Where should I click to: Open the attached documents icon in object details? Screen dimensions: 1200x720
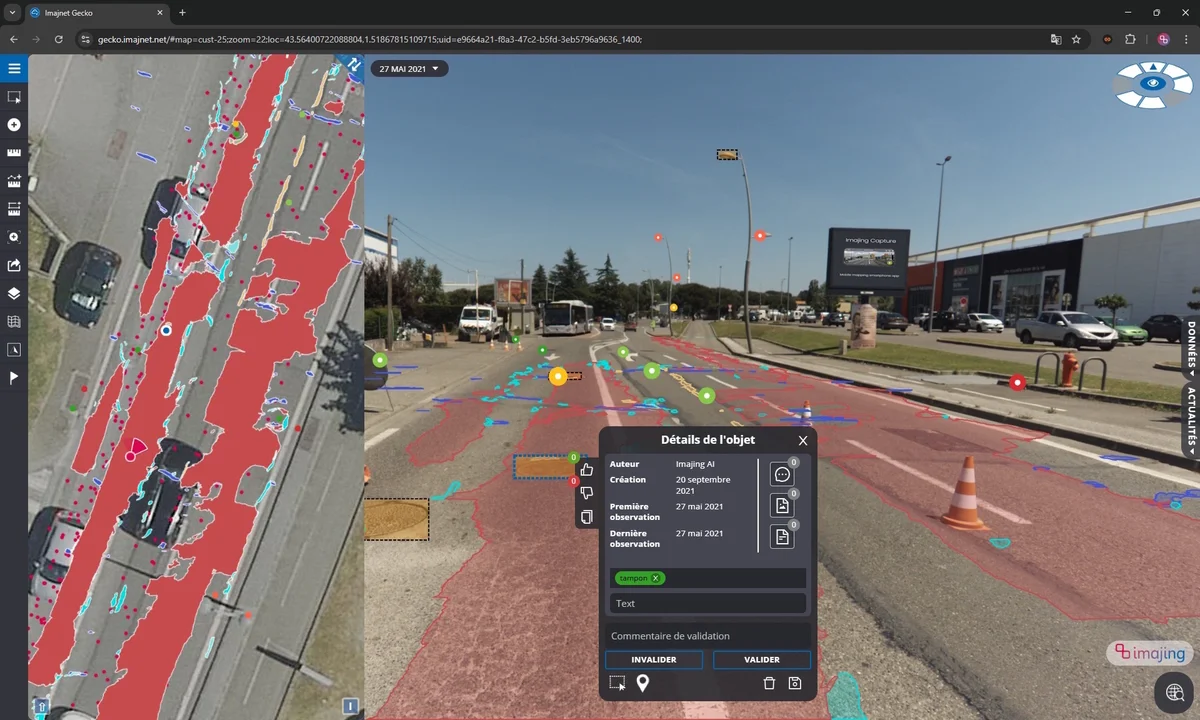pos(782,537)
